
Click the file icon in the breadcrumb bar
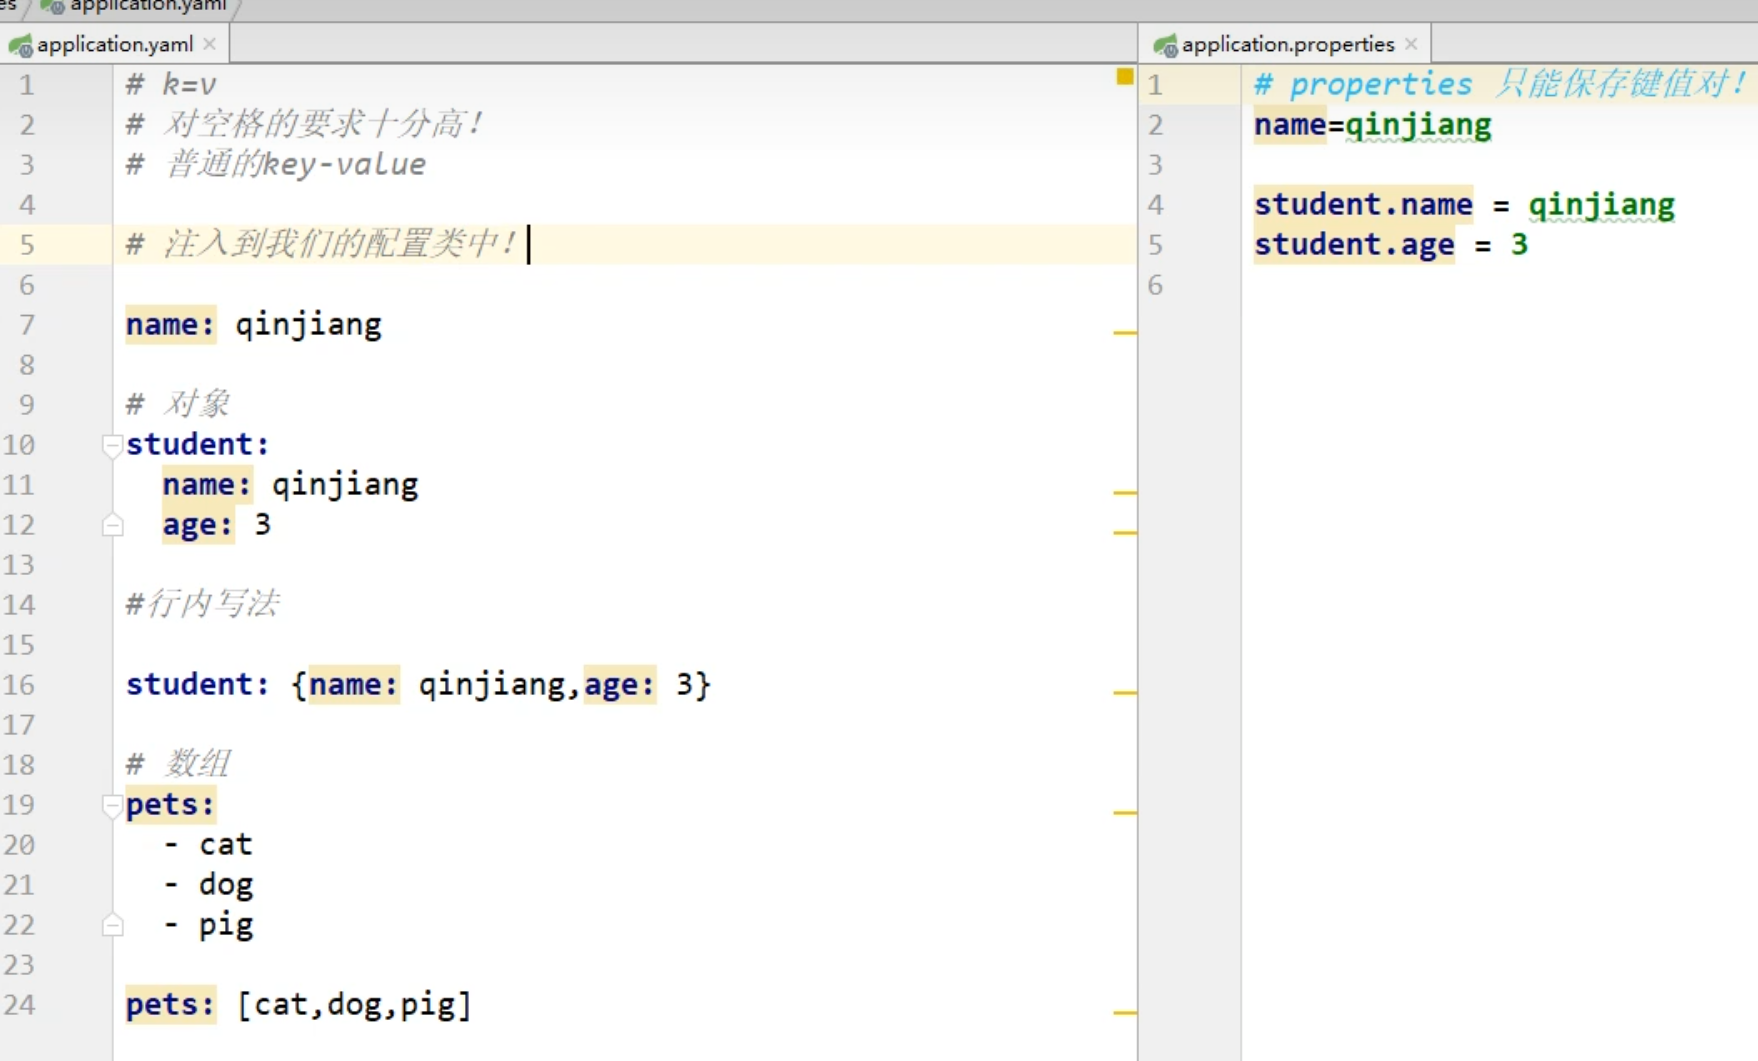click(x=48, y=5)
